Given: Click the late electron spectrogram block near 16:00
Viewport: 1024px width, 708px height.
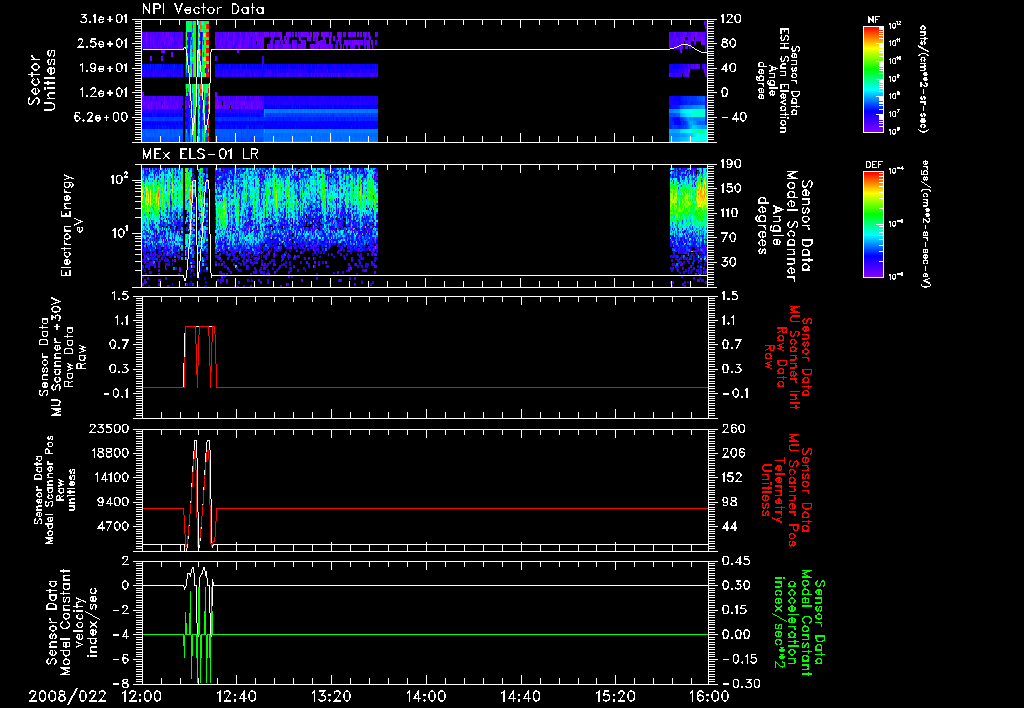Looking at the screenshot, I should click(689, 226).
